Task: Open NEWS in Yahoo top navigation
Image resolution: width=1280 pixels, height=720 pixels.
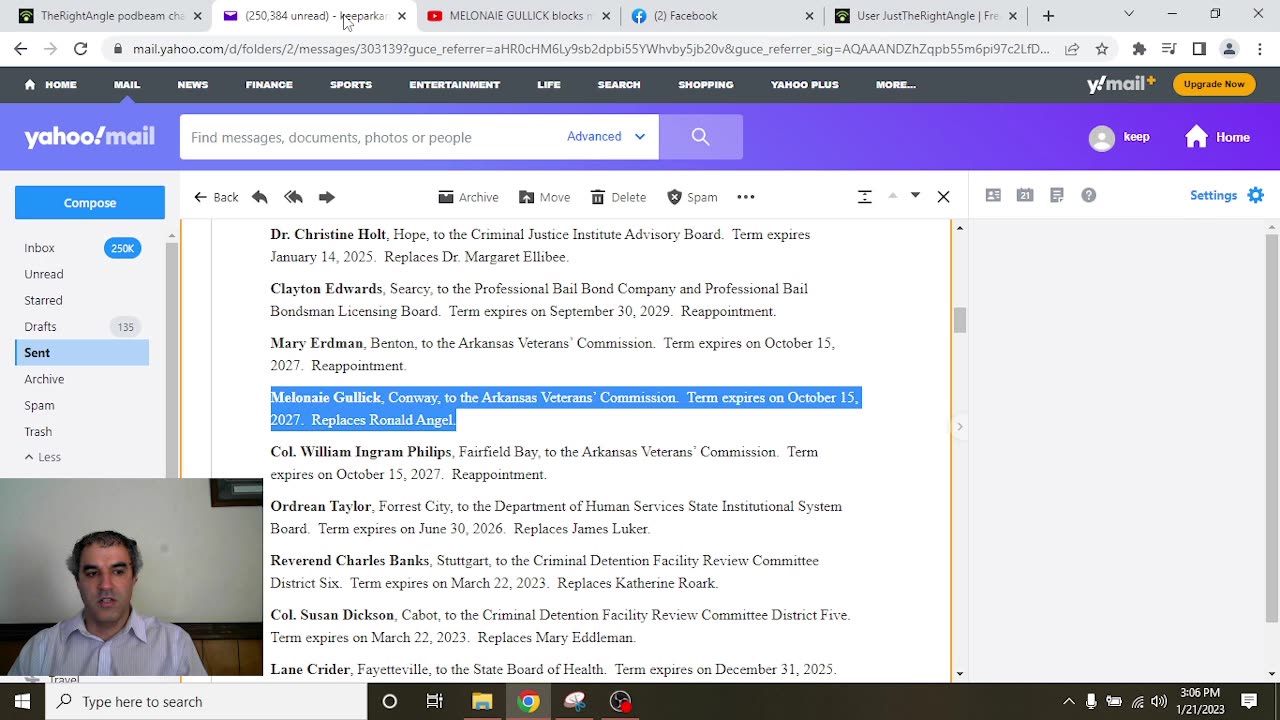Action: pos(193,85)
